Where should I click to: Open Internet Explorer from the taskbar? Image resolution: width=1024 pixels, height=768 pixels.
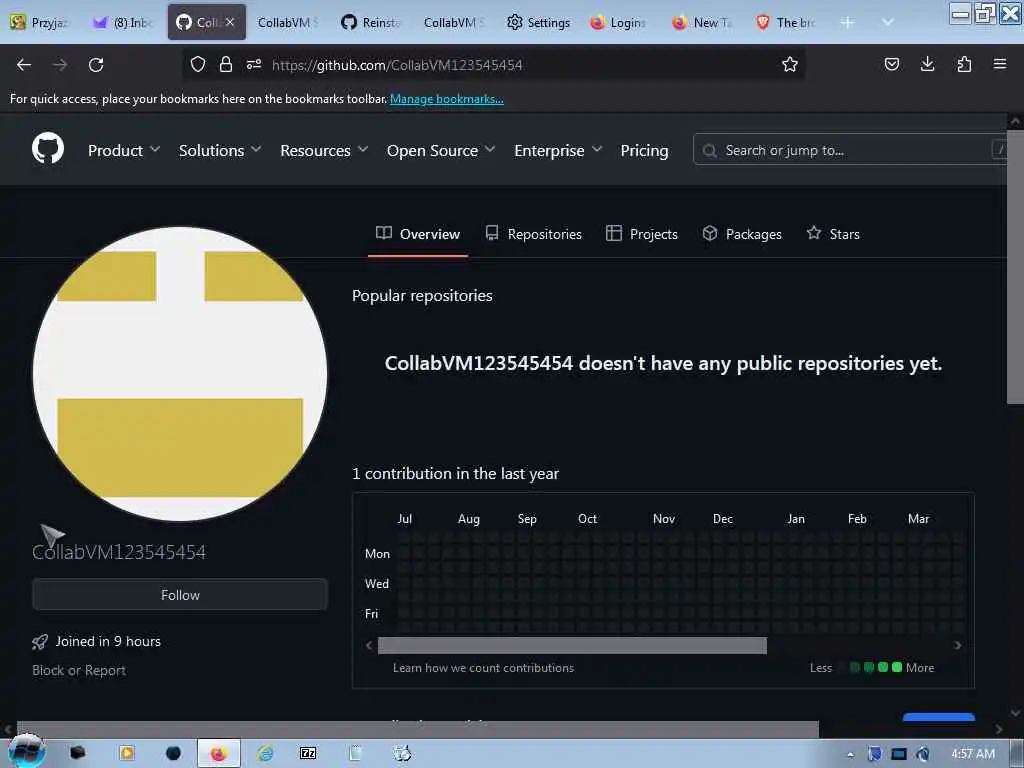click(264, 754)
